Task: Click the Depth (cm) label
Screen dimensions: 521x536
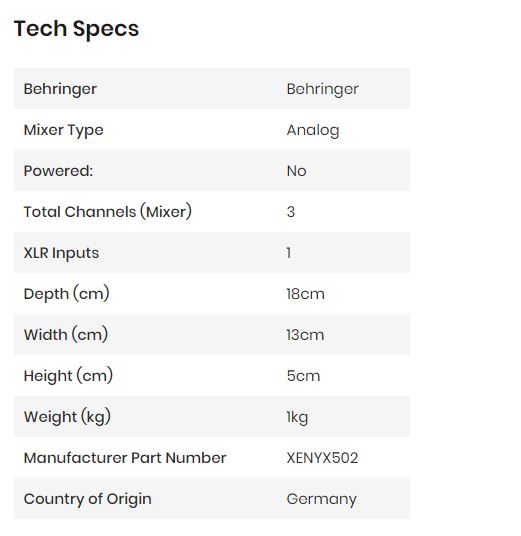Action: tap(67, 294)
